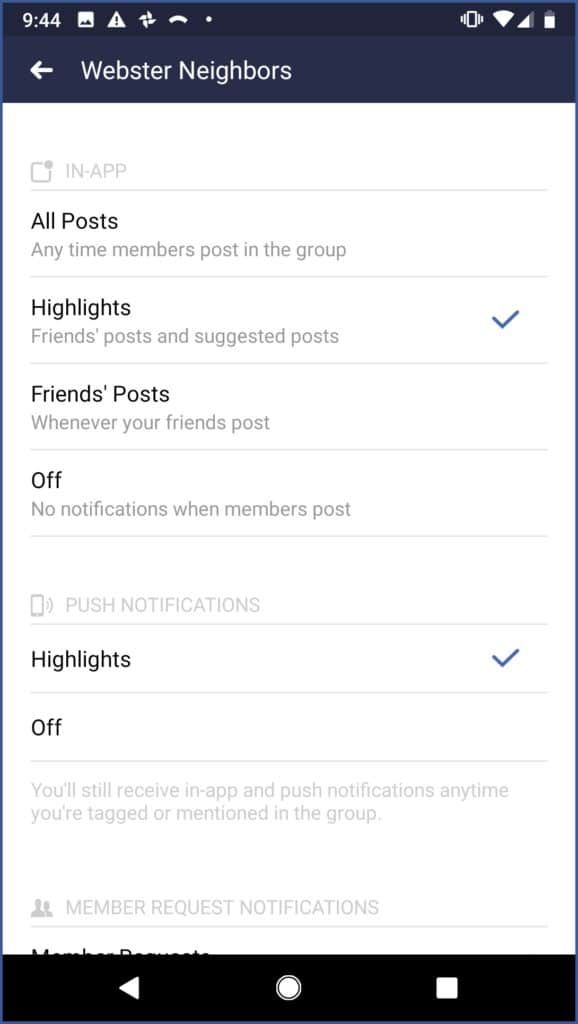578x1024 pixels.
Task: Select Friends' Posts notification option
Action: tap(289, 407)
